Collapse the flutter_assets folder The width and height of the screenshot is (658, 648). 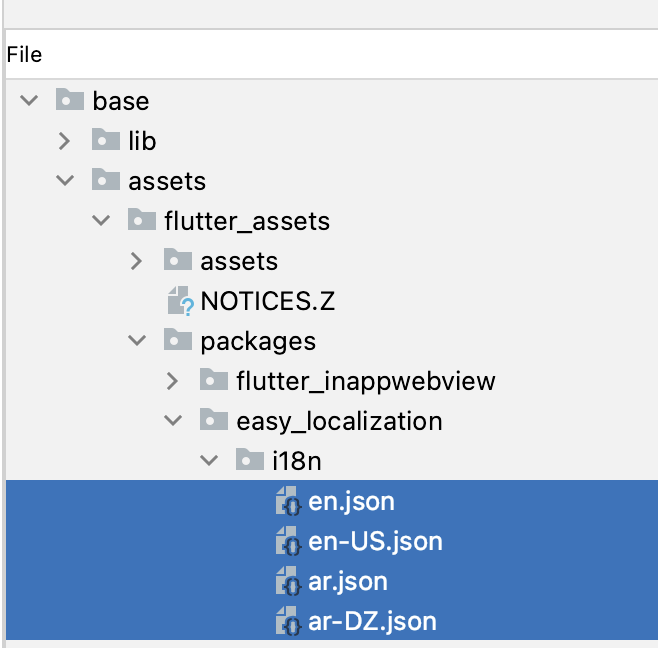101,220
